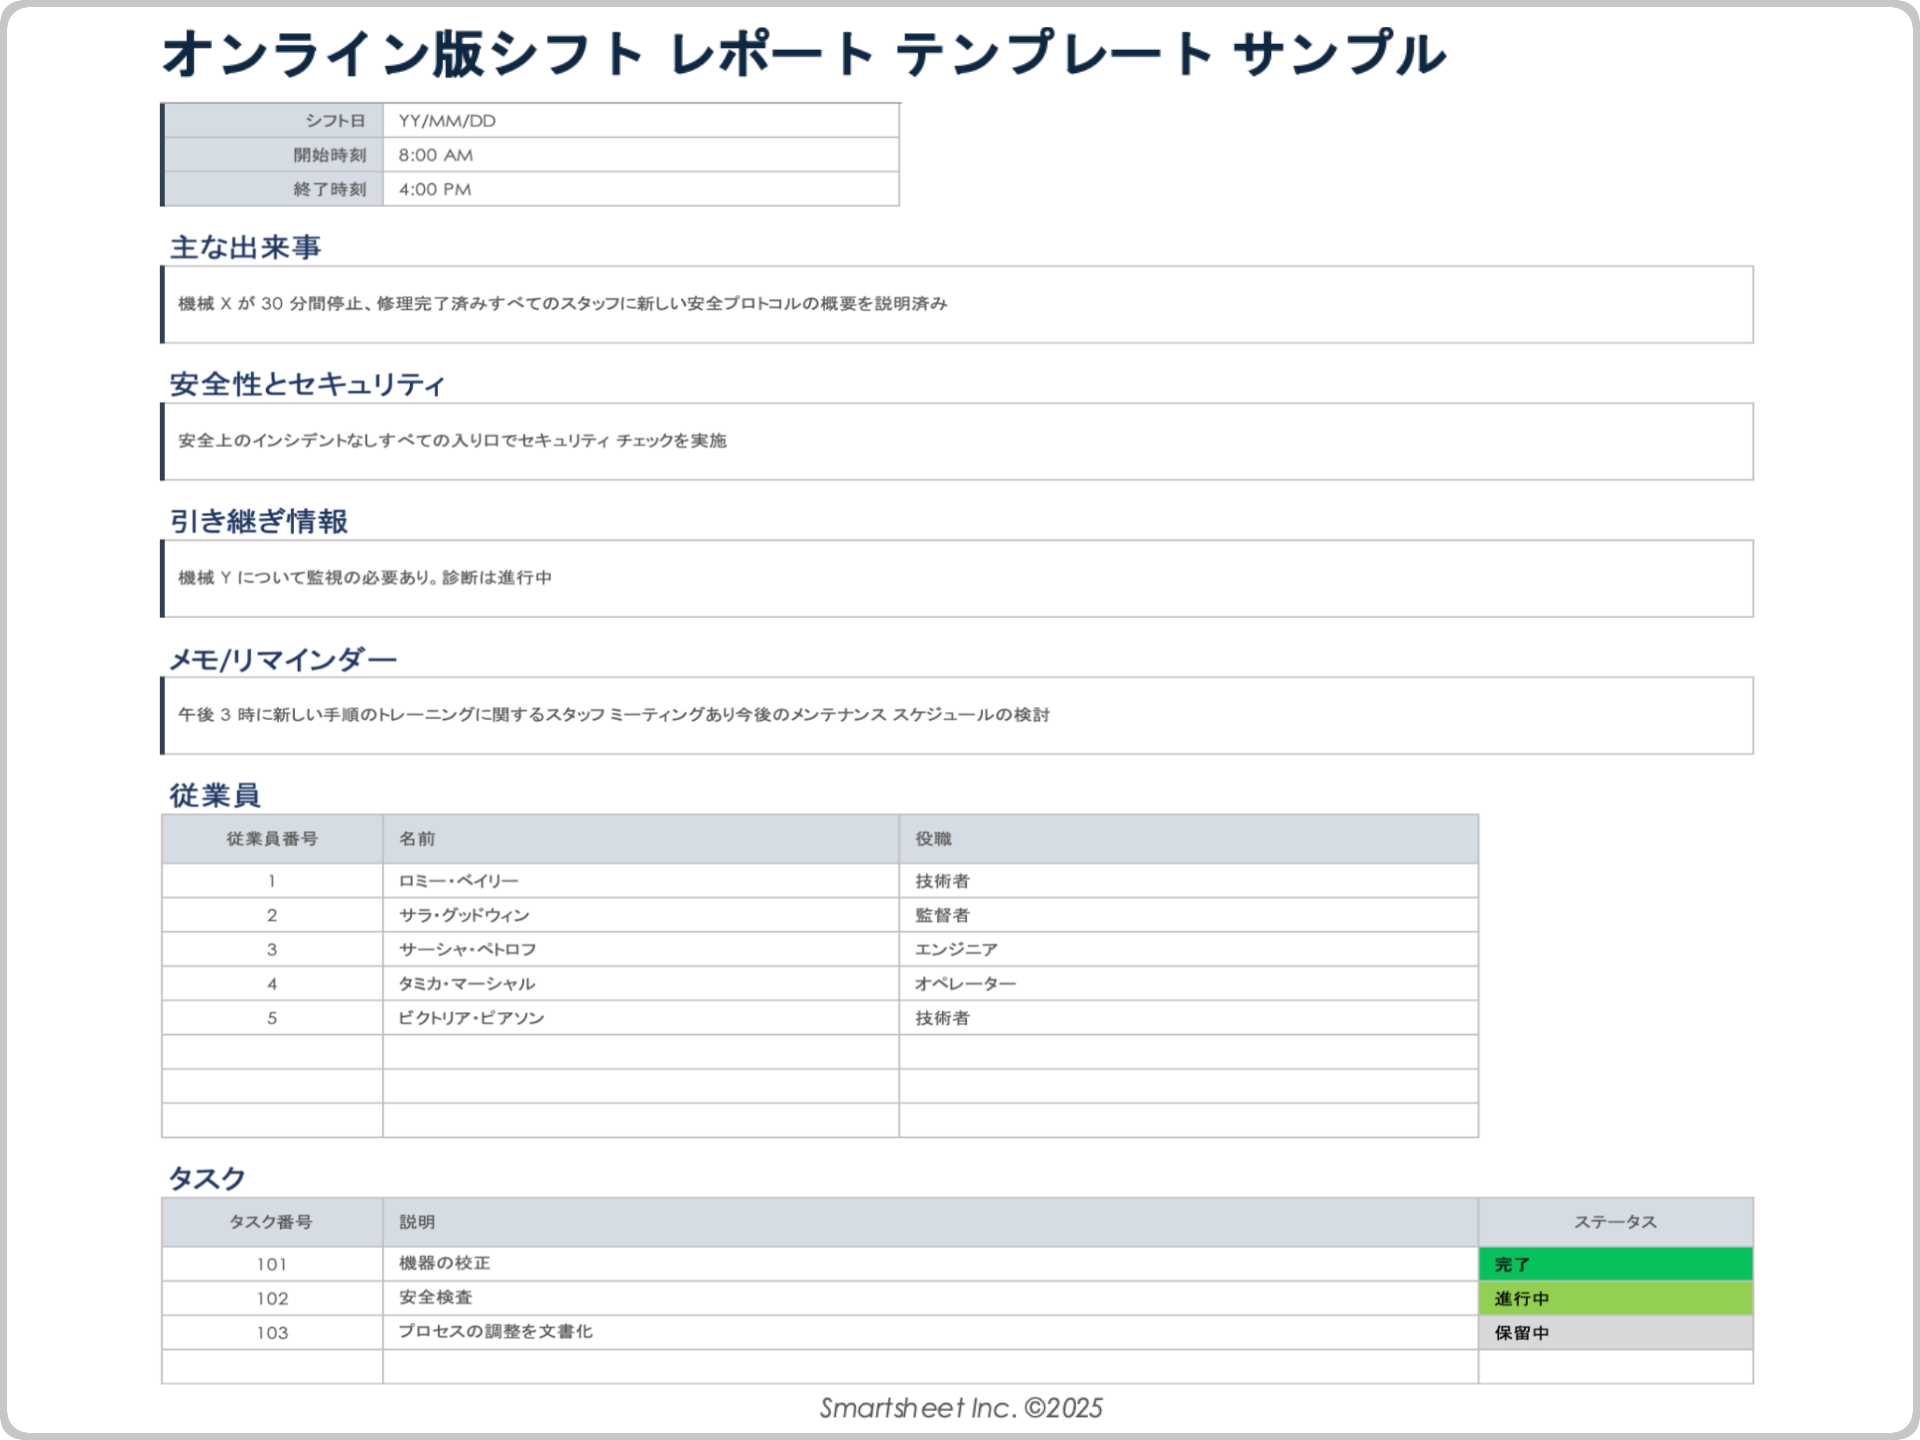
Task: Select the 開始時刻 8:00 AM cell
Action: tap(640, 155)
